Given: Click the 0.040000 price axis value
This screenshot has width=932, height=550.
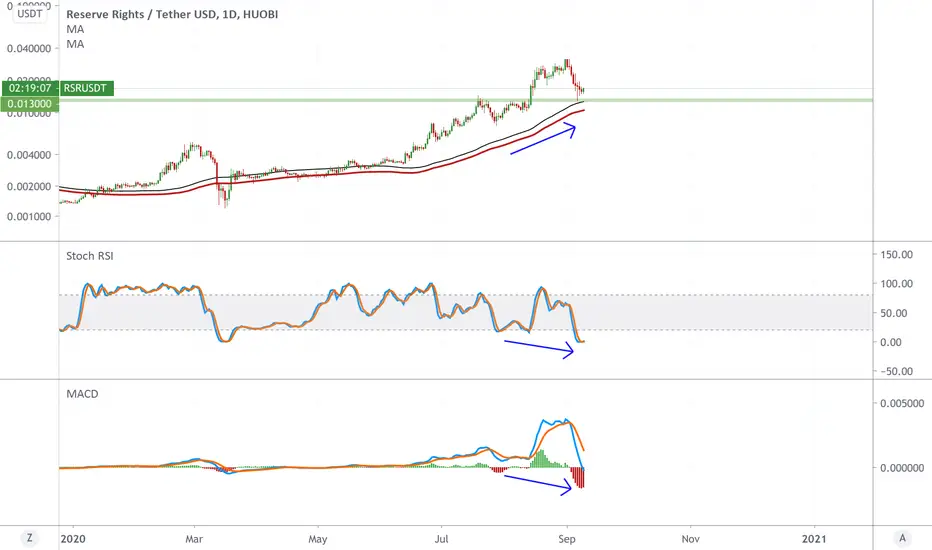Looking at the screenshot, I should coord(29,48).
